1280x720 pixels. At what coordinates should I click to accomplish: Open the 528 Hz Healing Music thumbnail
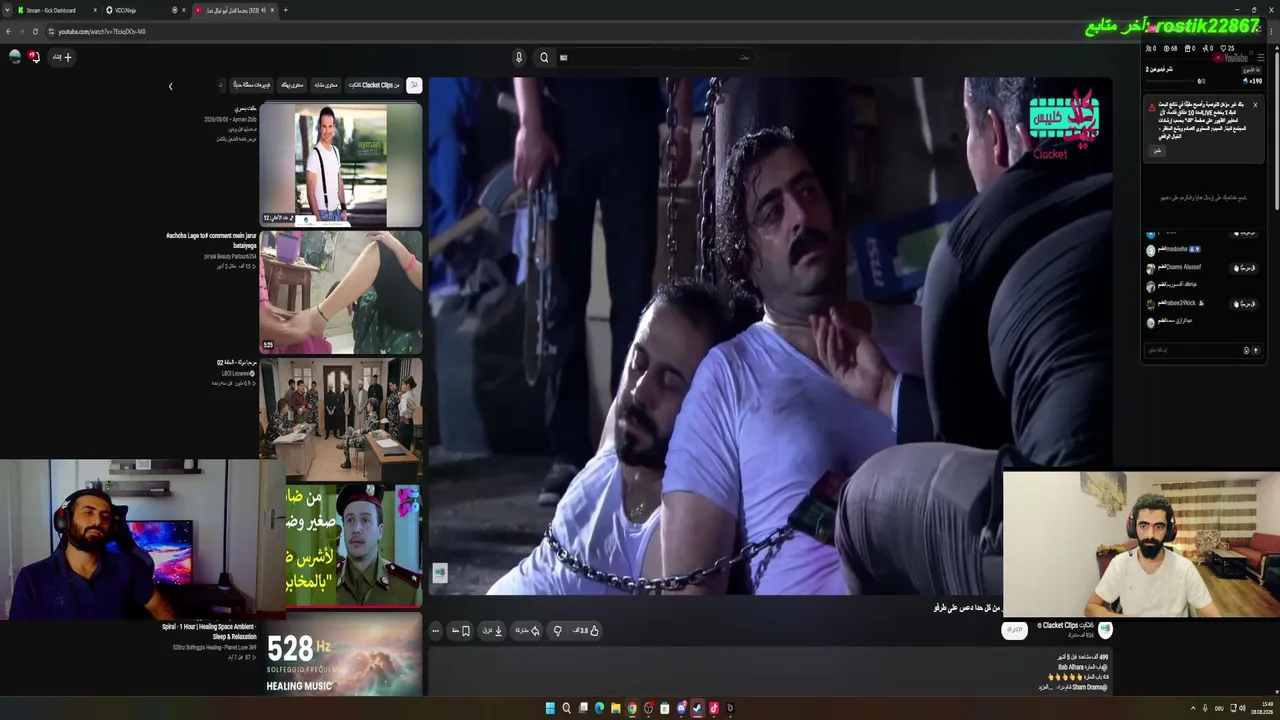[341, 654]
